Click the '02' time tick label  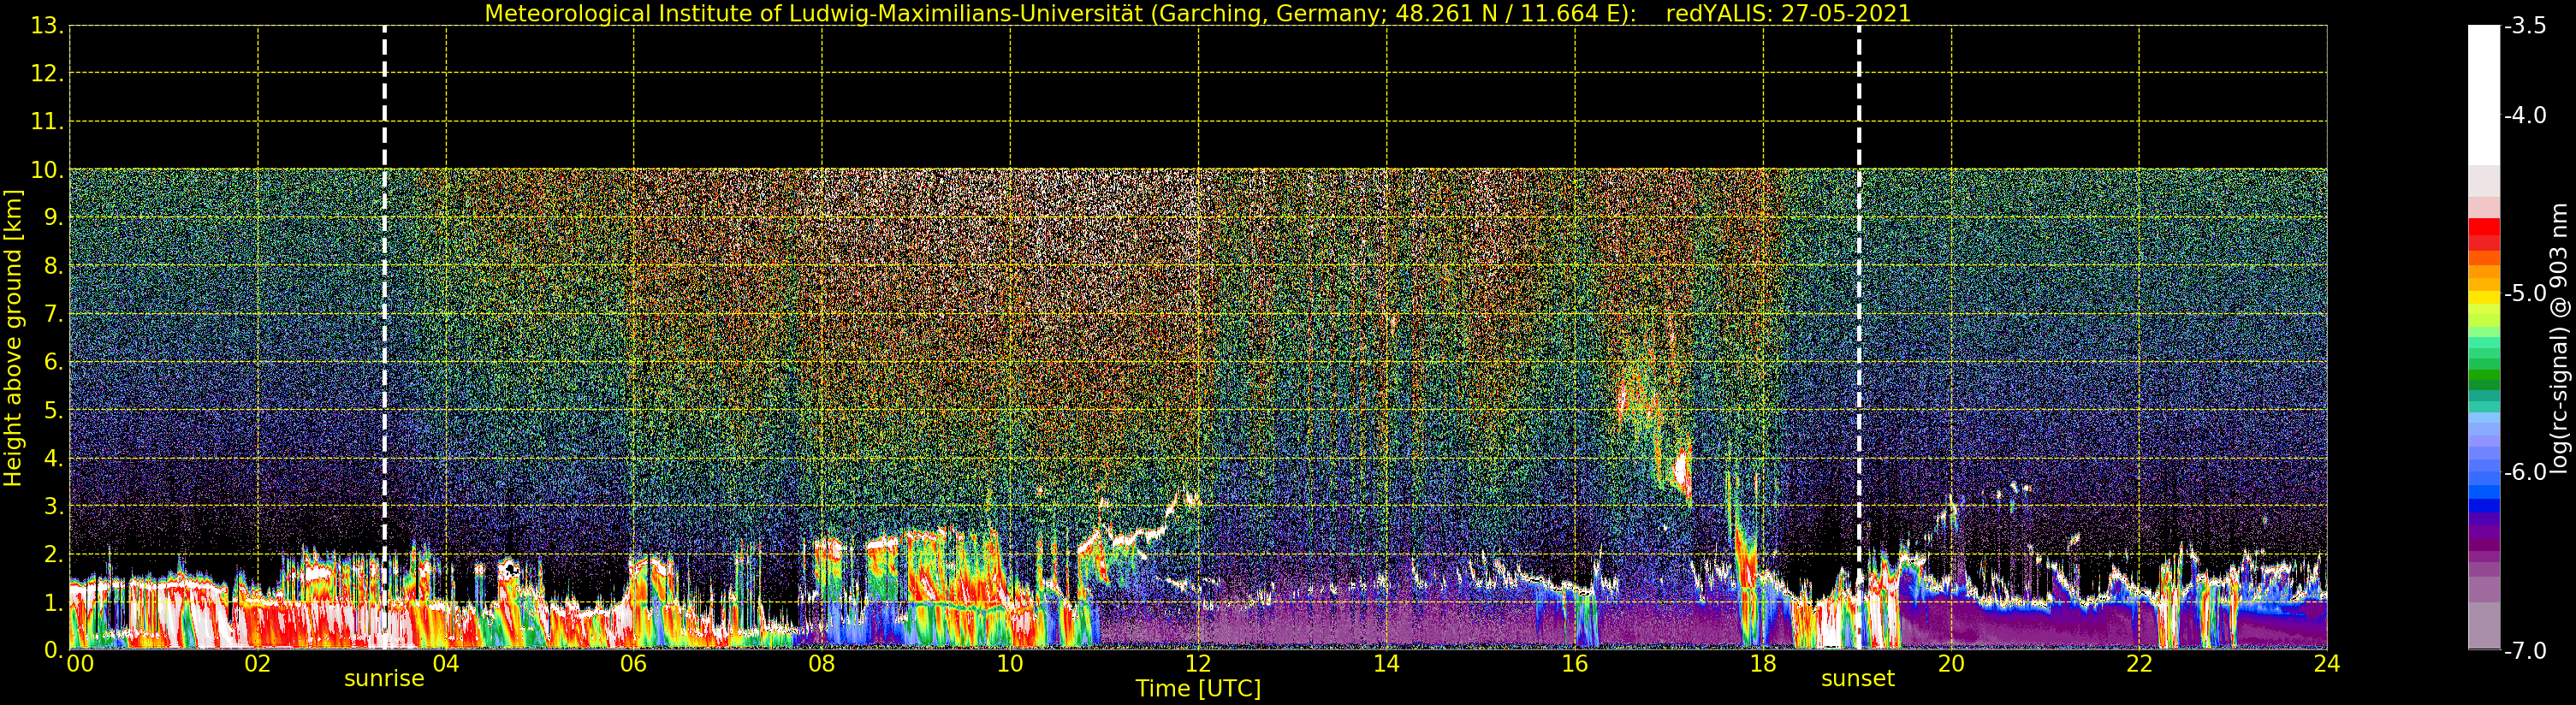258,664
